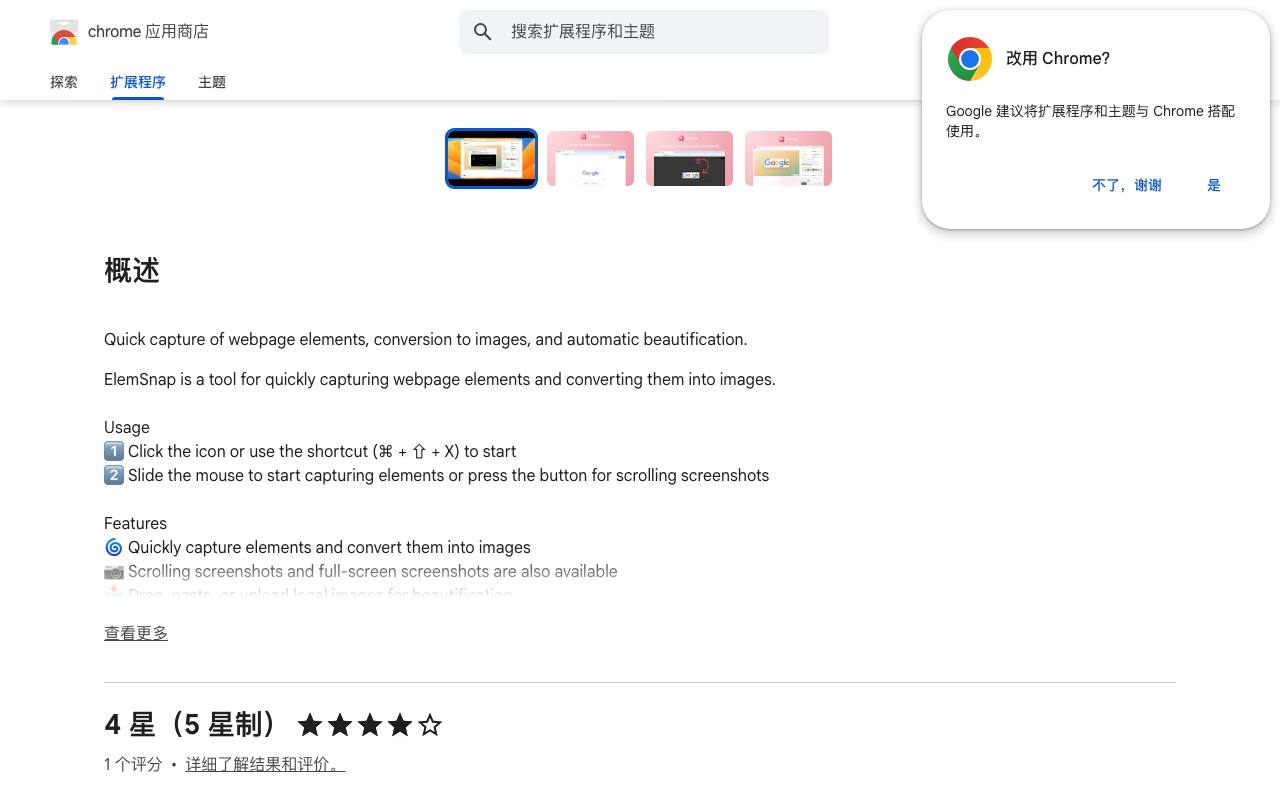The height and width of the screenshot is (800, 1280).
Task: Open 详细了解结果和评价 link
Action: tap(265, 764)
